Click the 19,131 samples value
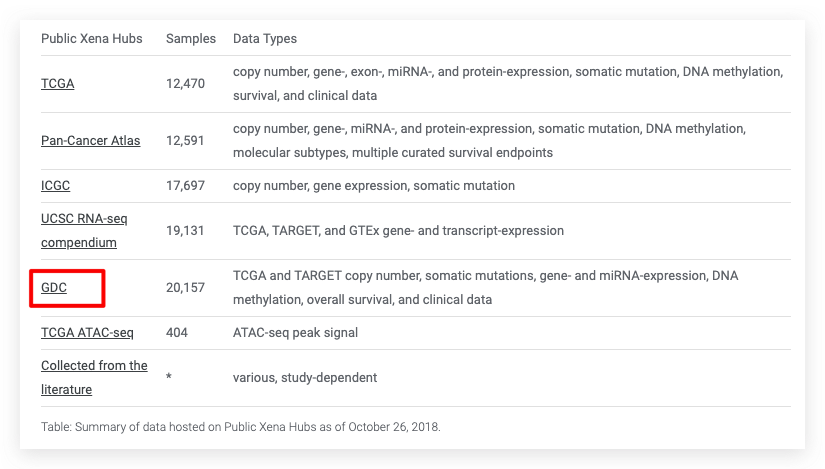 (x=185, y=231)
